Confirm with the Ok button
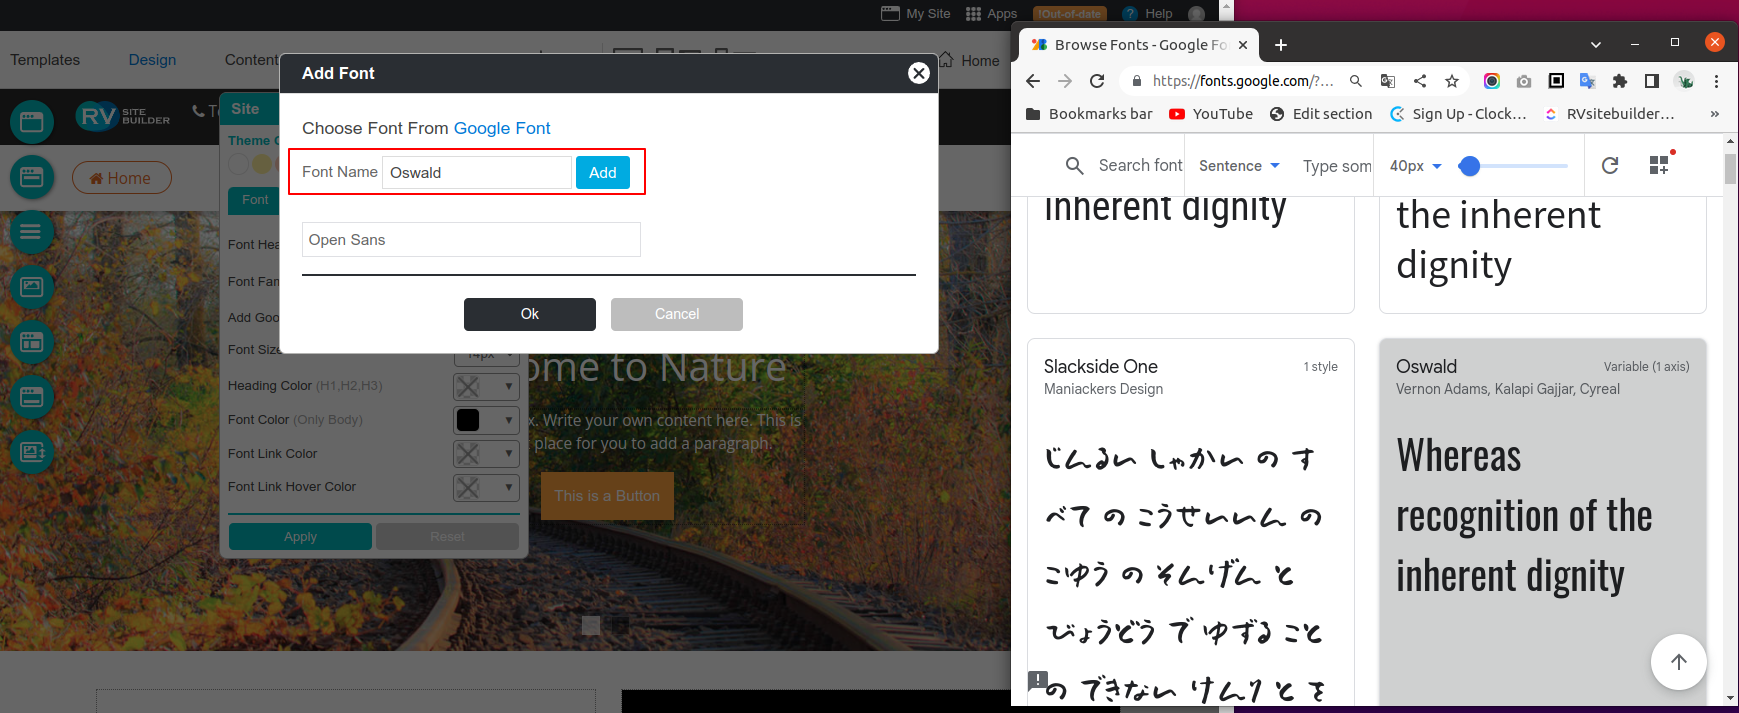This screenshot has width=1739, height=713. (x=530, y=314)
